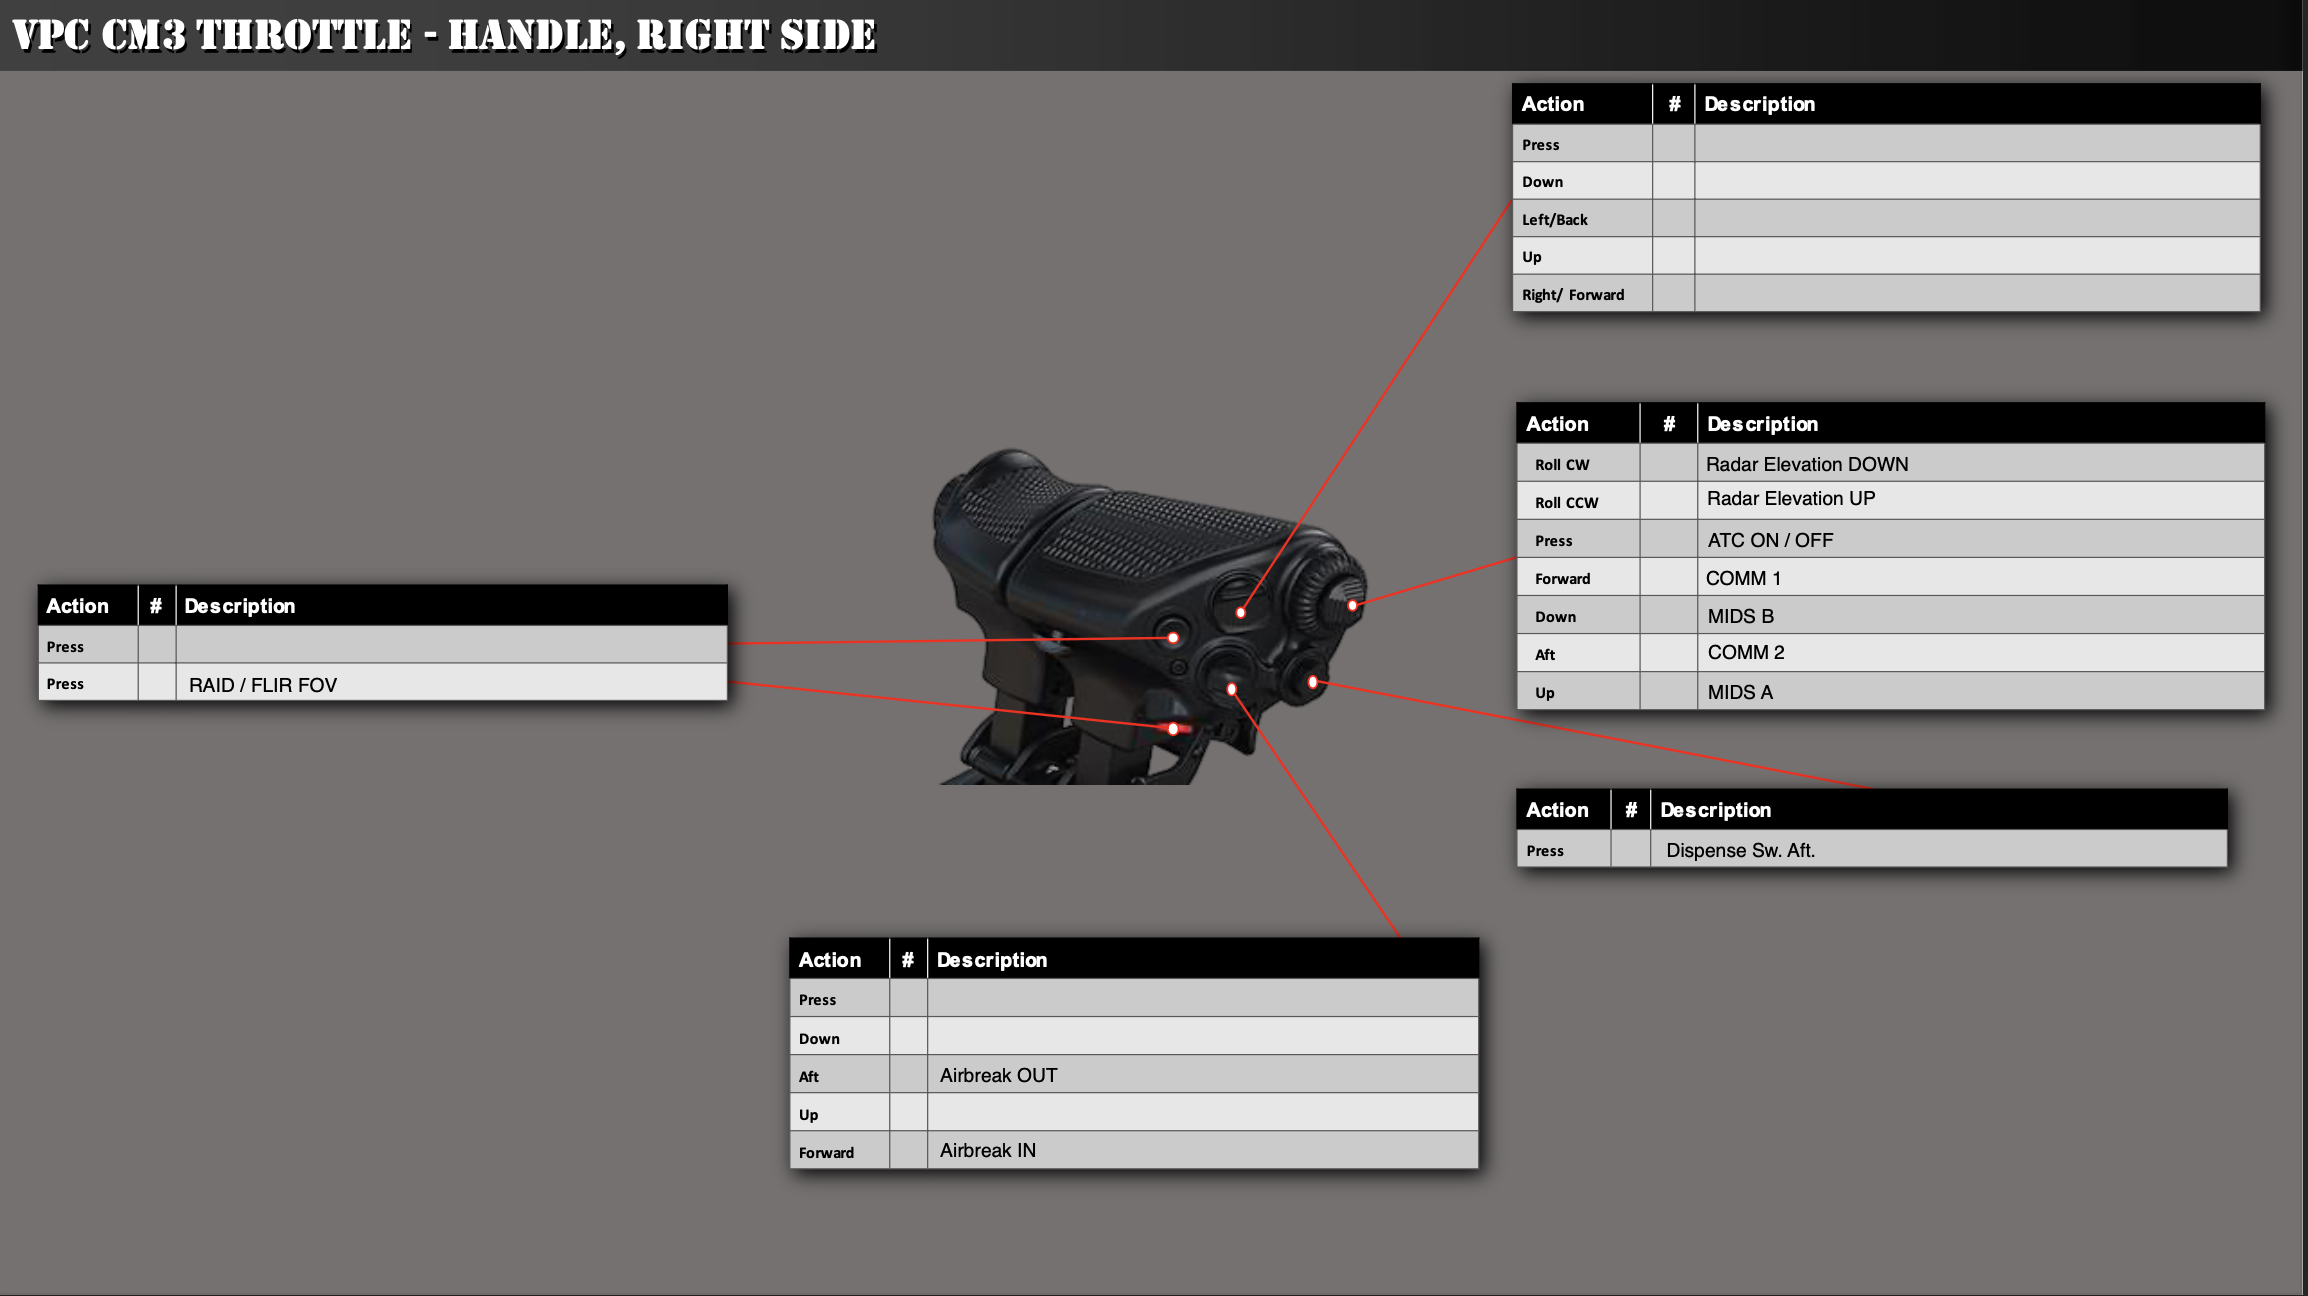Select the Radar Elevation DOWN cell
Screen dimensions: 2308x1296
click(1806, 464)
